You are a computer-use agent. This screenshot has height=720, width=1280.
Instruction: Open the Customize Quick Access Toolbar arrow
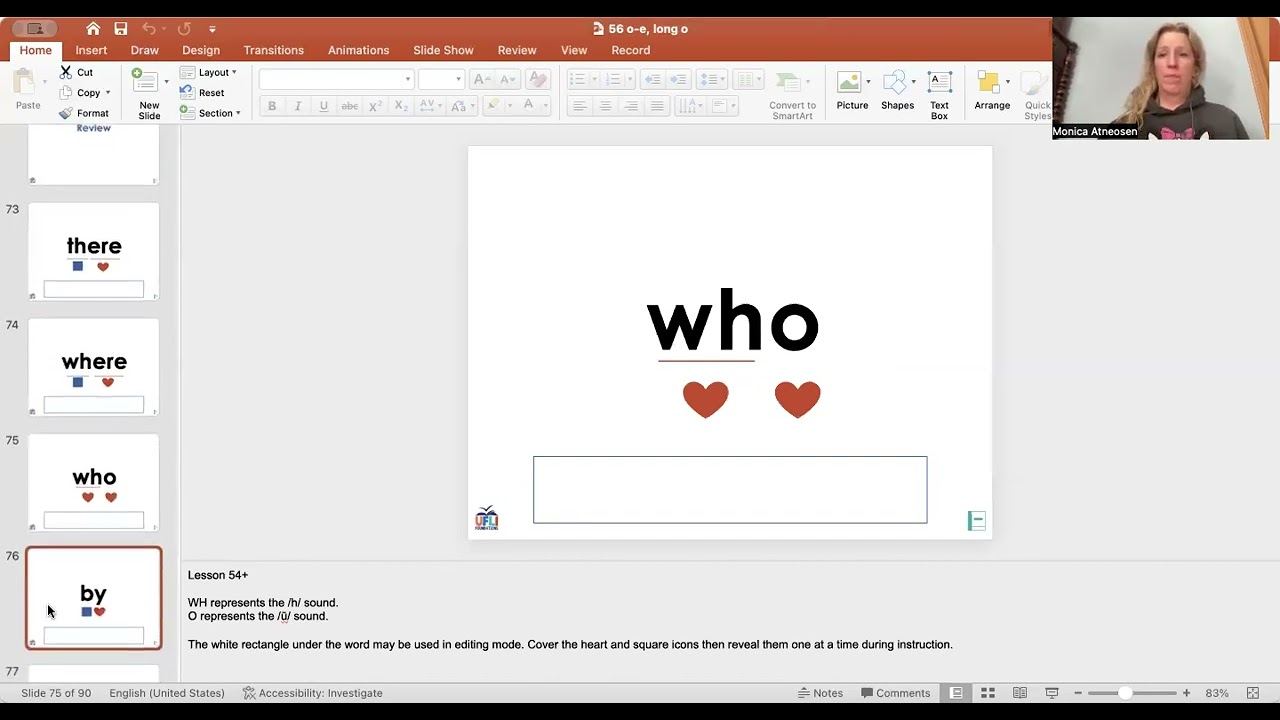(212, 29)
